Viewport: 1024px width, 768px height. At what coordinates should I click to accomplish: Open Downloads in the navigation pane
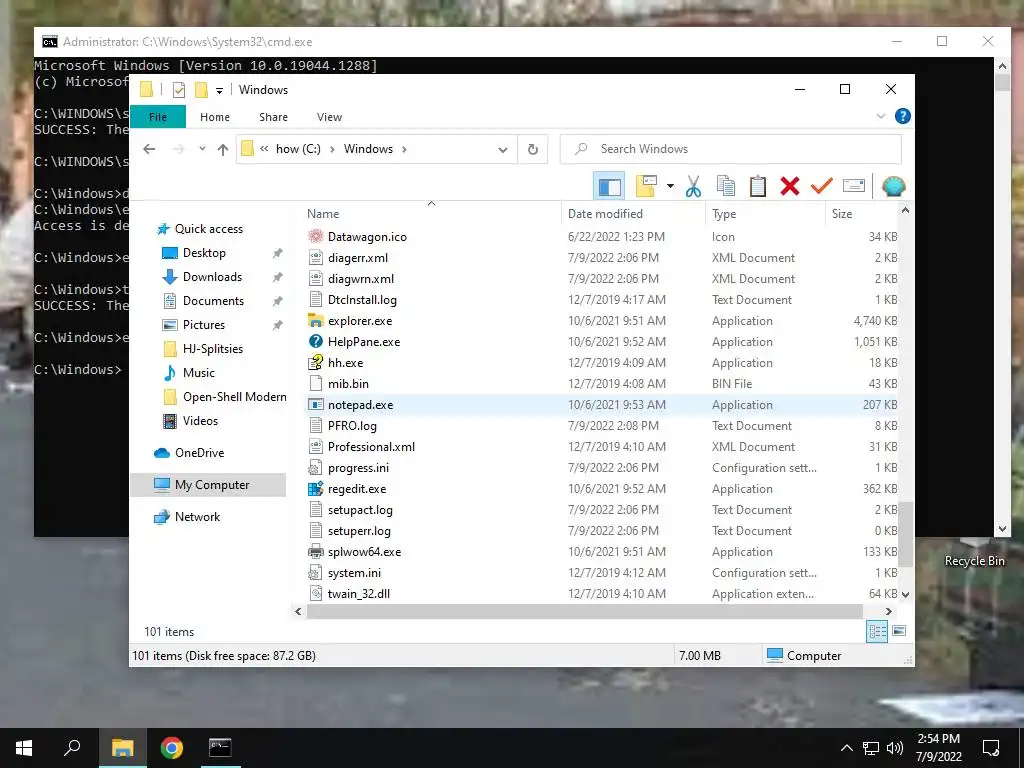click(x=212, y=277)
